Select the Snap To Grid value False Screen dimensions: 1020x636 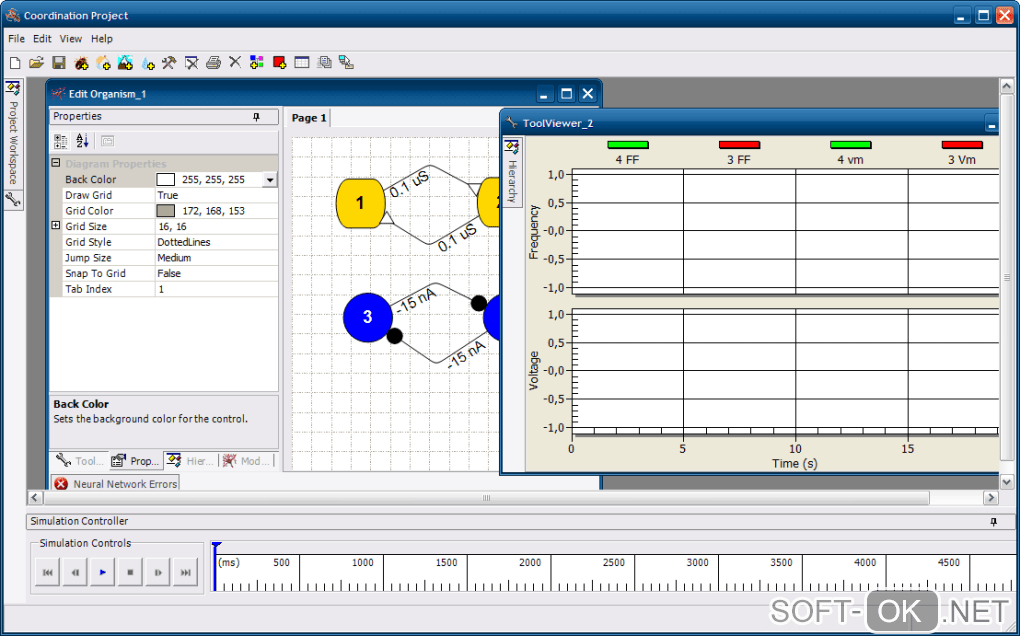[x=169, y=273]
